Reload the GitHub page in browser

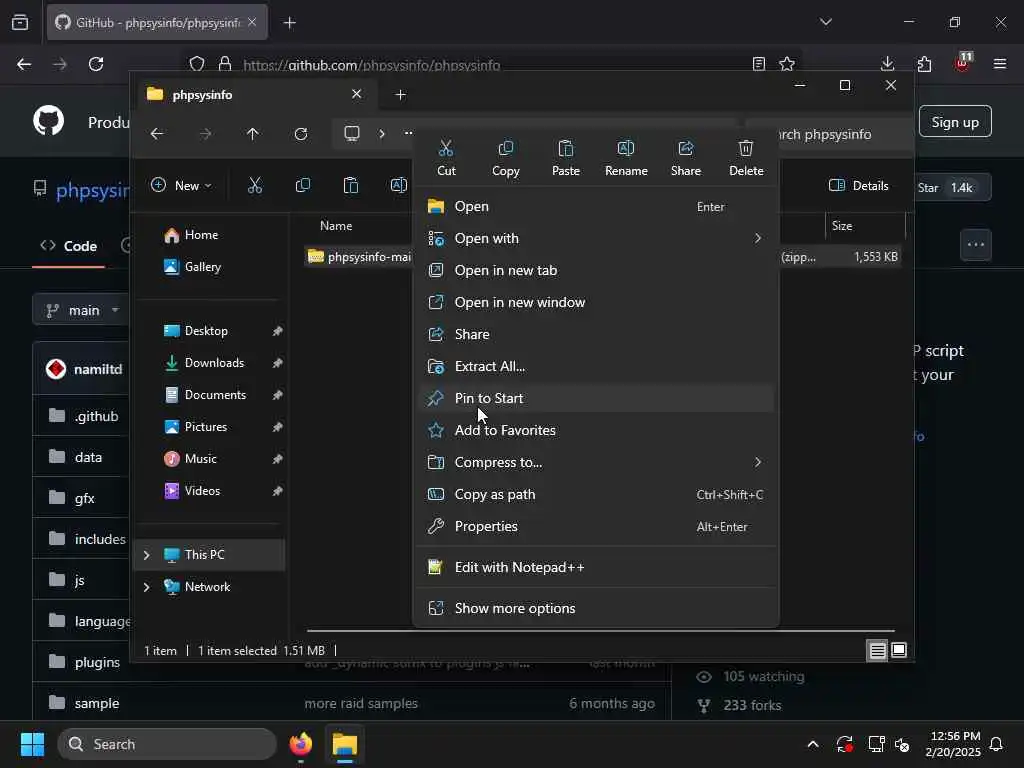(96, 64)
